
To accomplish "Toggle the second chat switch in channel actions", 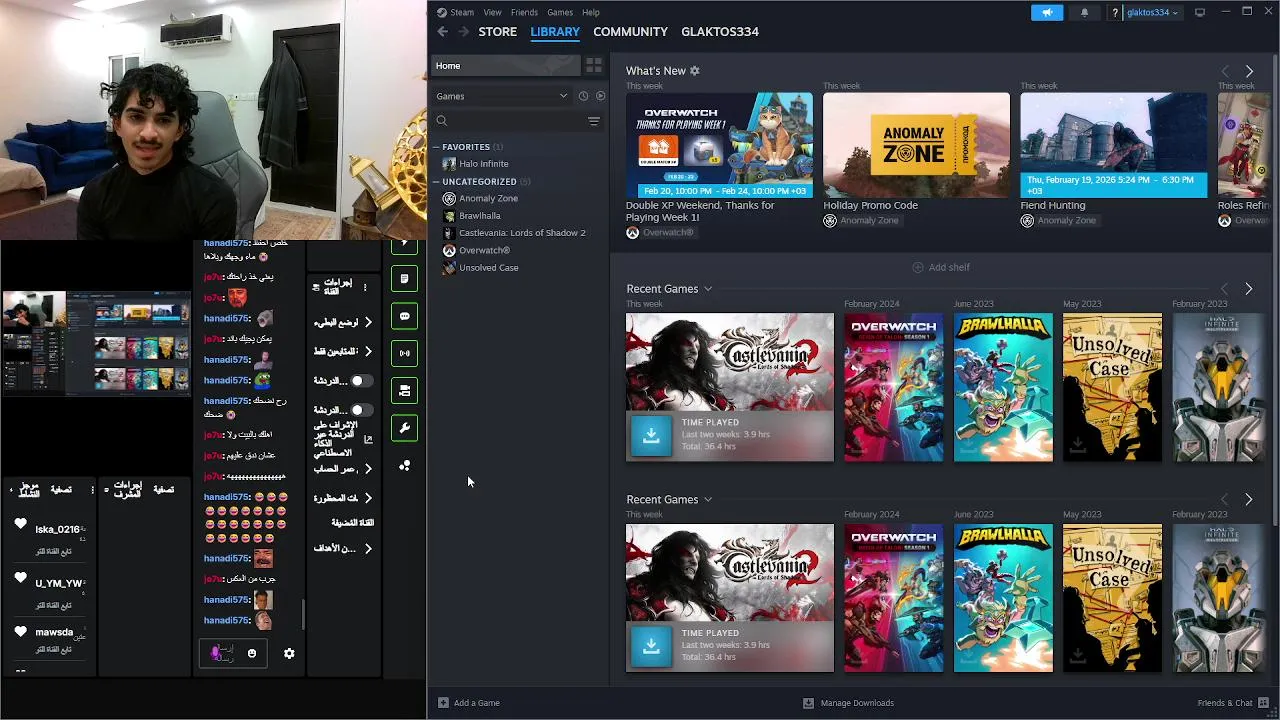I will tap(361, 410).
